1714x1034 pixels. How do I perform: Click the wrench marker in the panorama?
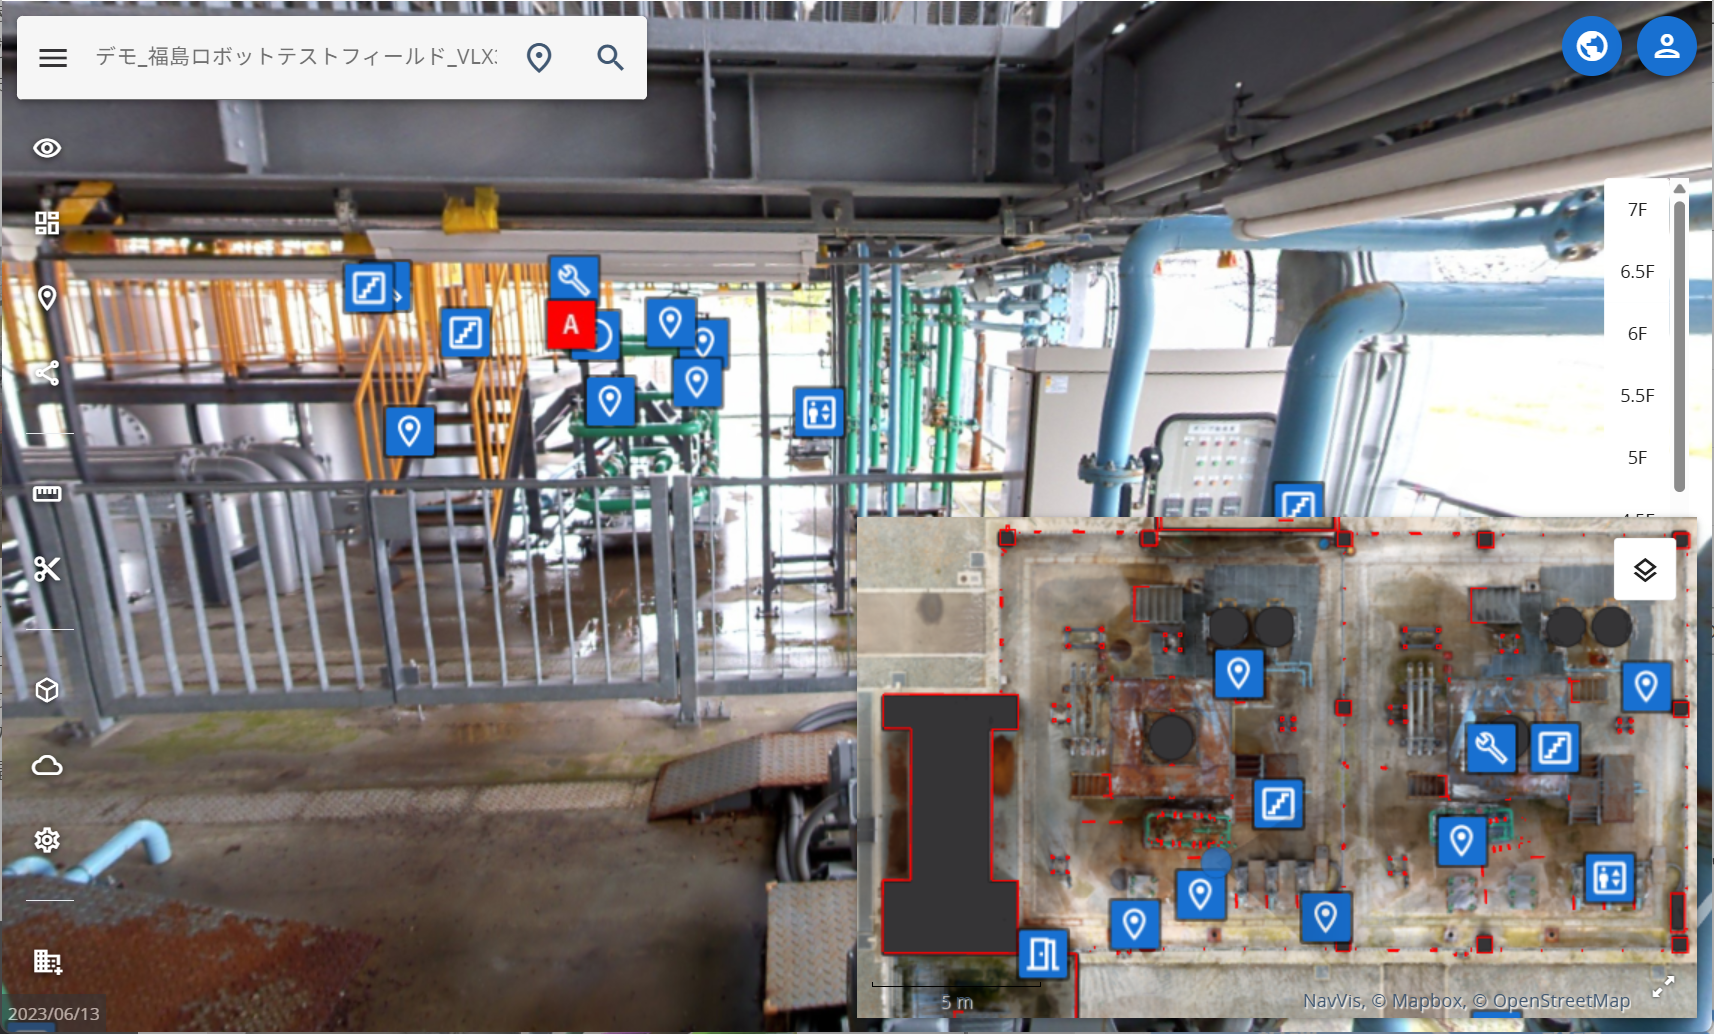(574, 281)
